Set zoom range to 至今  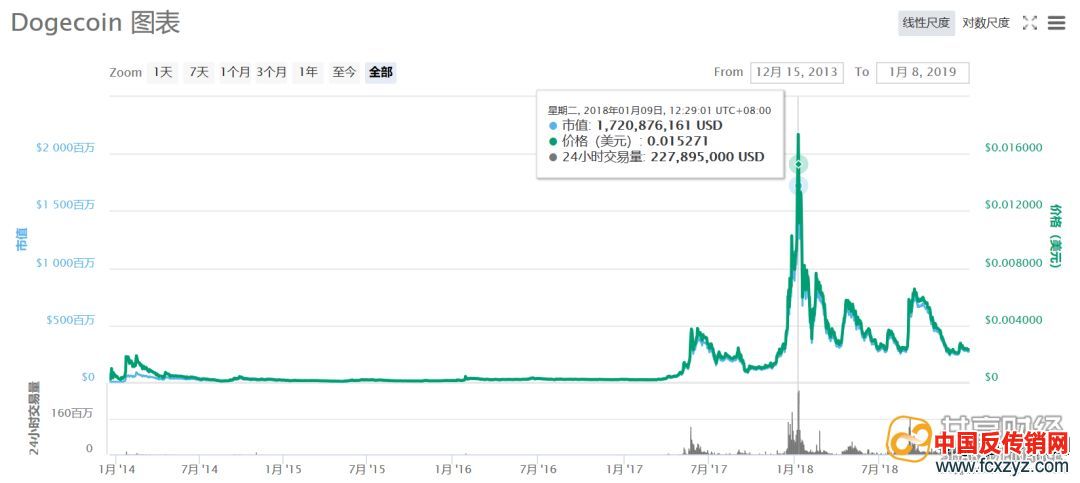[344, 72]
